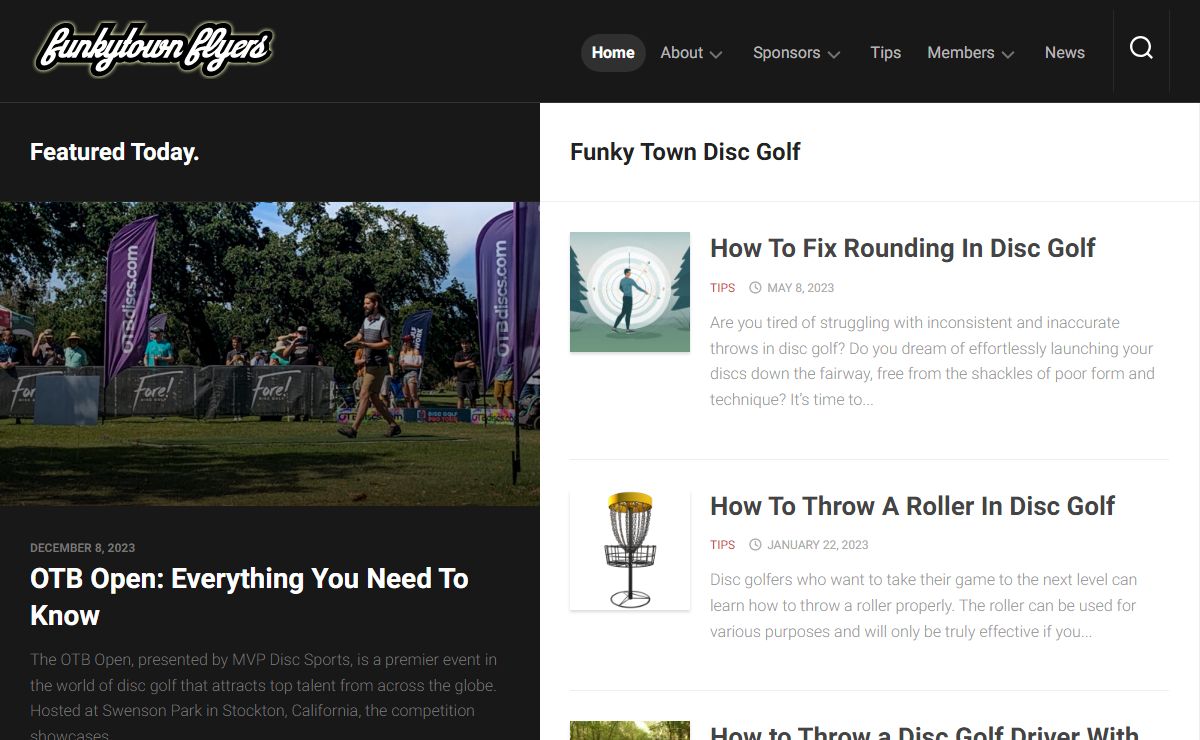
Task: Expand the About menu chevron
Action: [x=716, y=54]
